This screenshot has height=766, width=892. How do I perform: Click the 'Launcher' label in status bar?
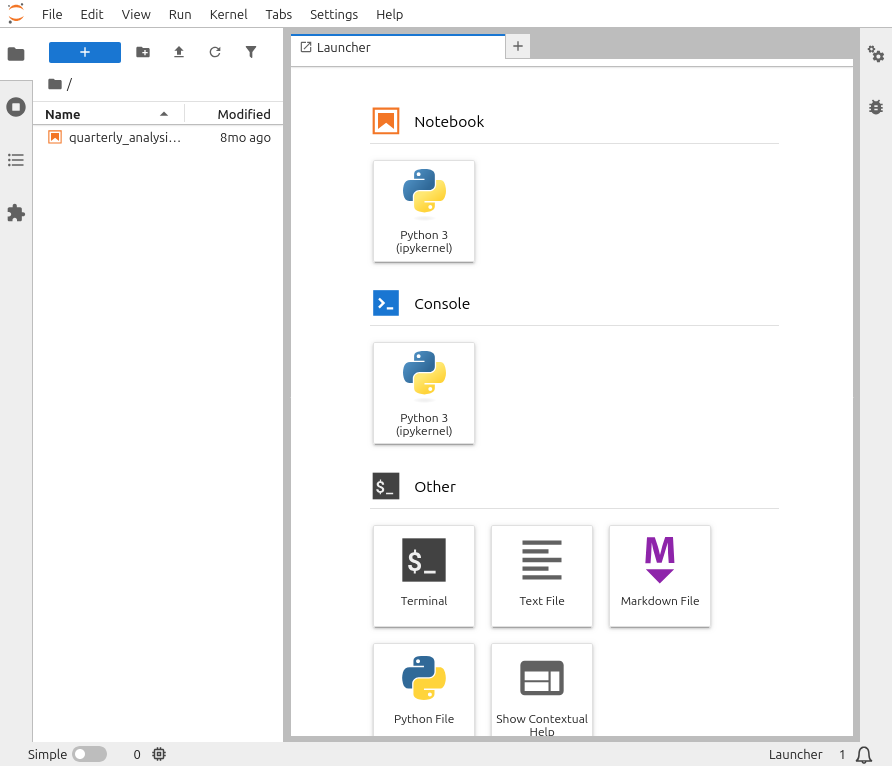point(795,755)
